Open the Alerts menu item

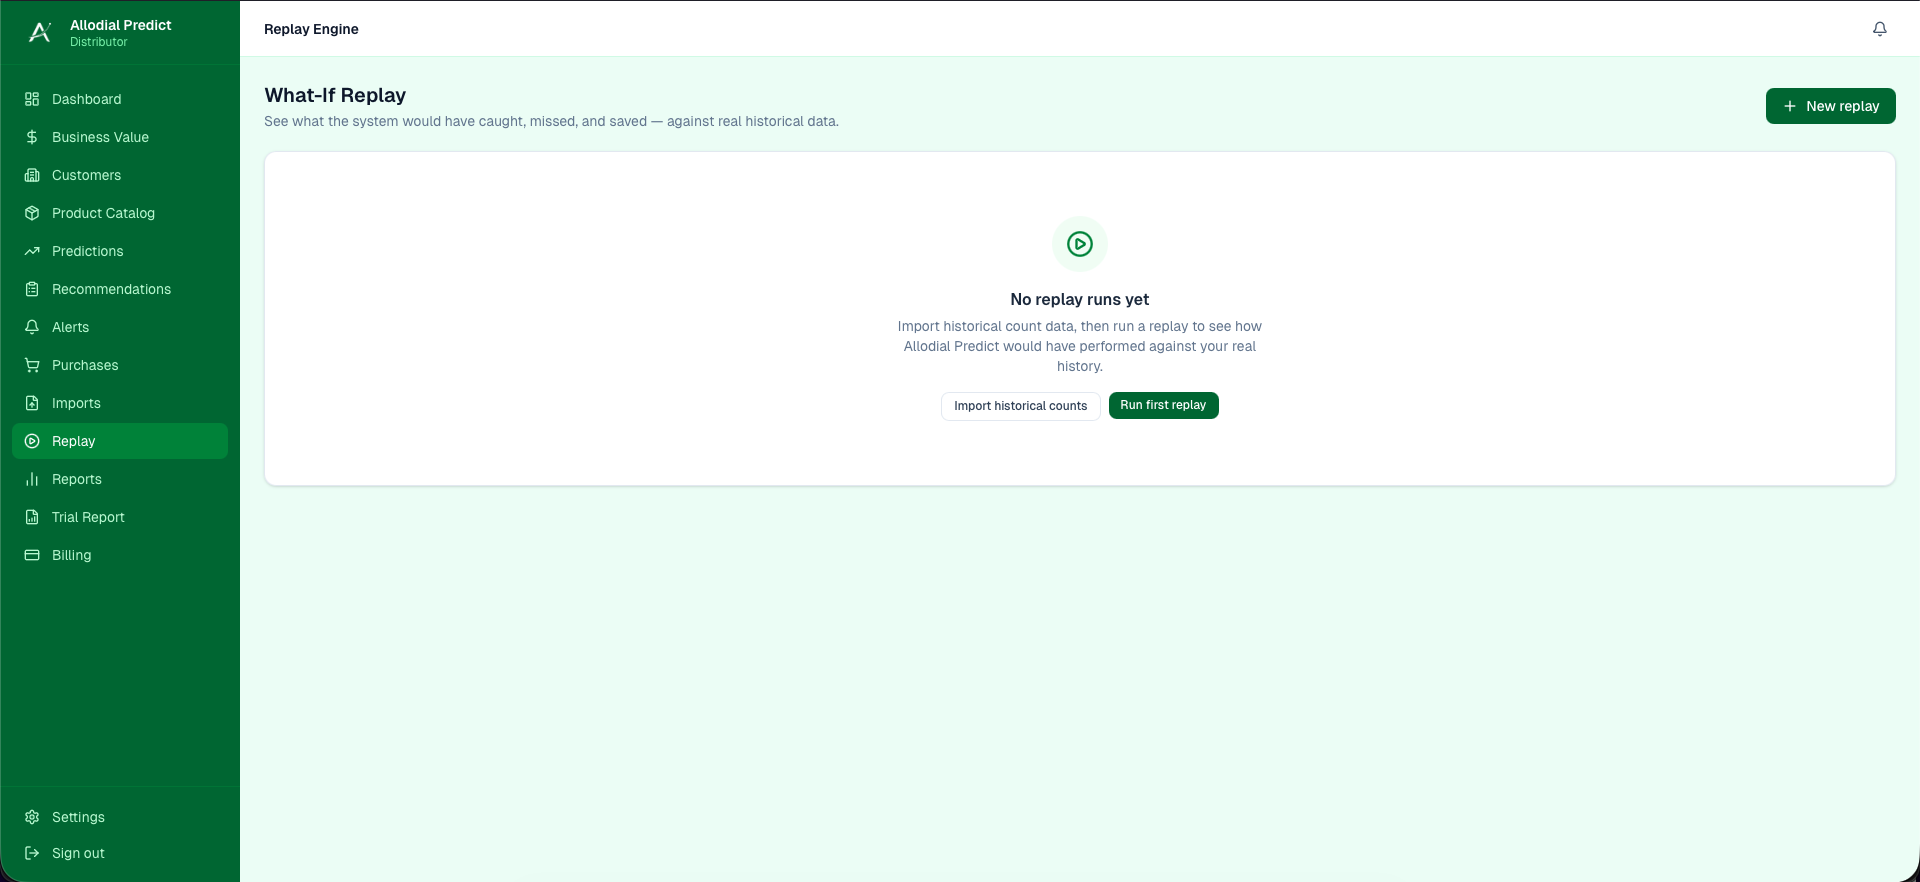(120, 327)
